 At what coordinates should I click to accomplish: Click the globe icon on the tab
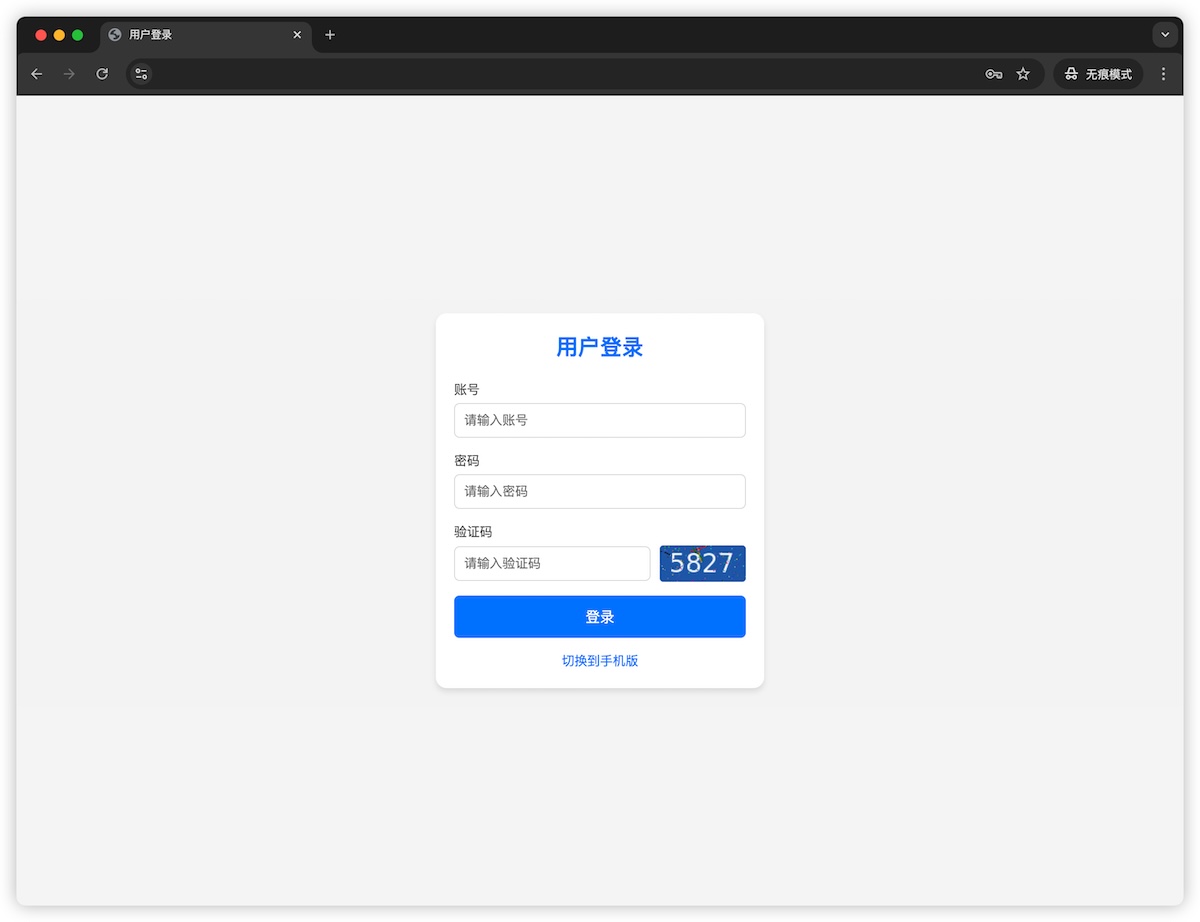(x=113, y=34)
